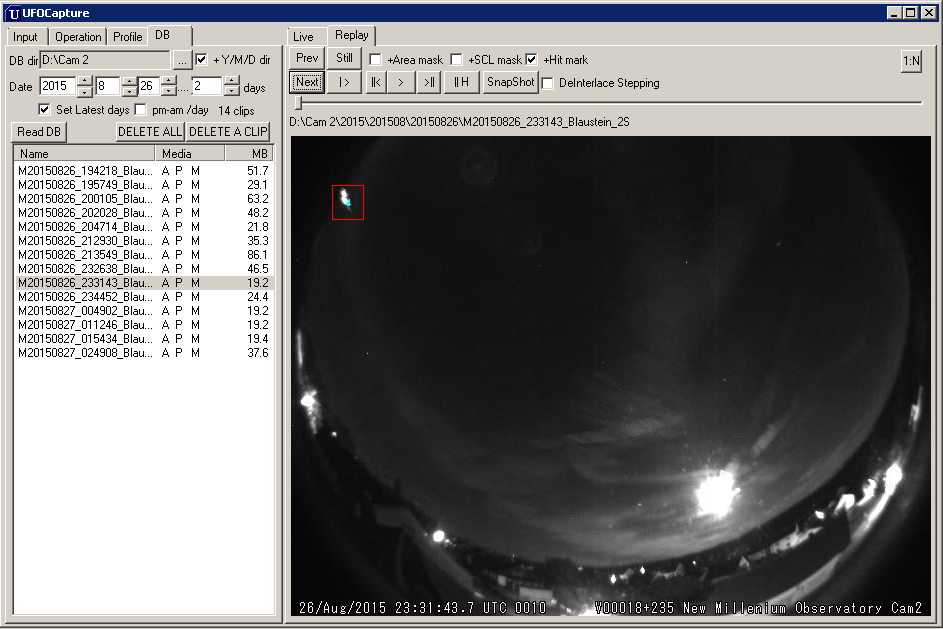
Task: Click DELETE A CLIP button
Action: 228,132
